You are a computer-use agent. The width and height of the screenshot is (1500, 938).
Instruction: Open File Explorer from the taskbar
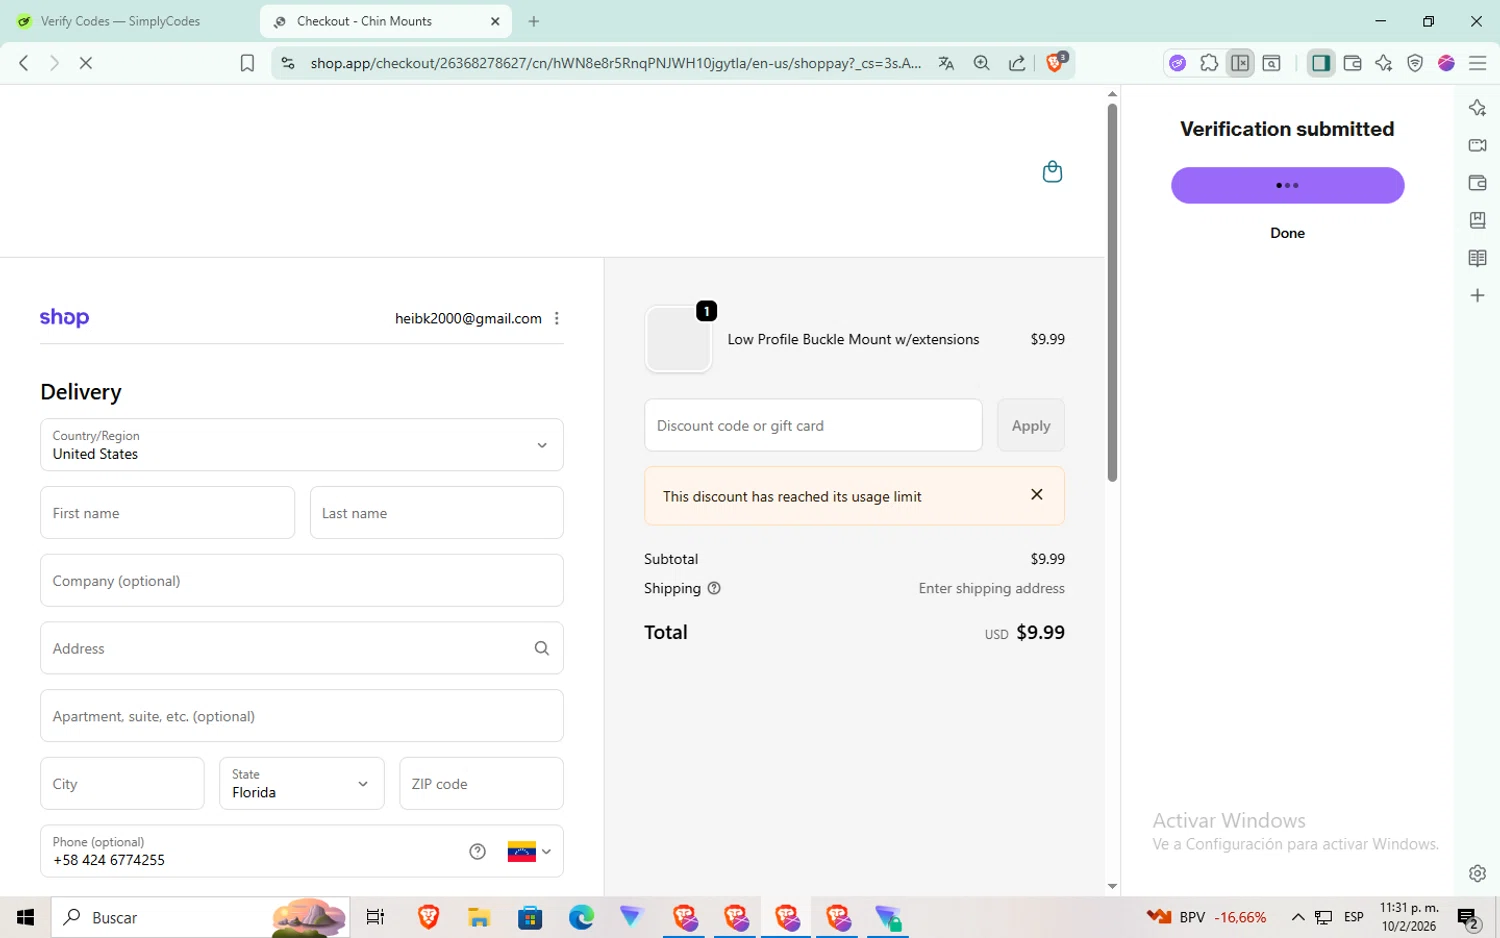click(x=479, y=917)
